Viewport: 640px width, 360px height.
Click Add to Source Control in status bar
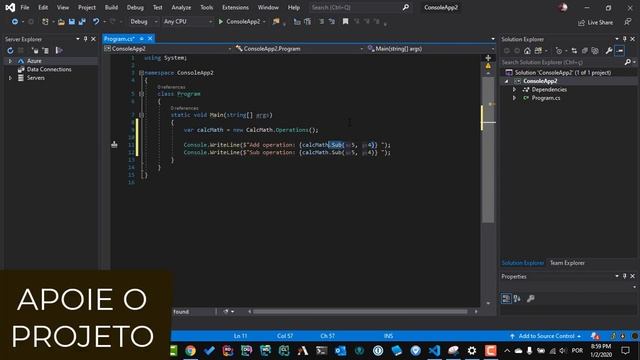point(546,336)
